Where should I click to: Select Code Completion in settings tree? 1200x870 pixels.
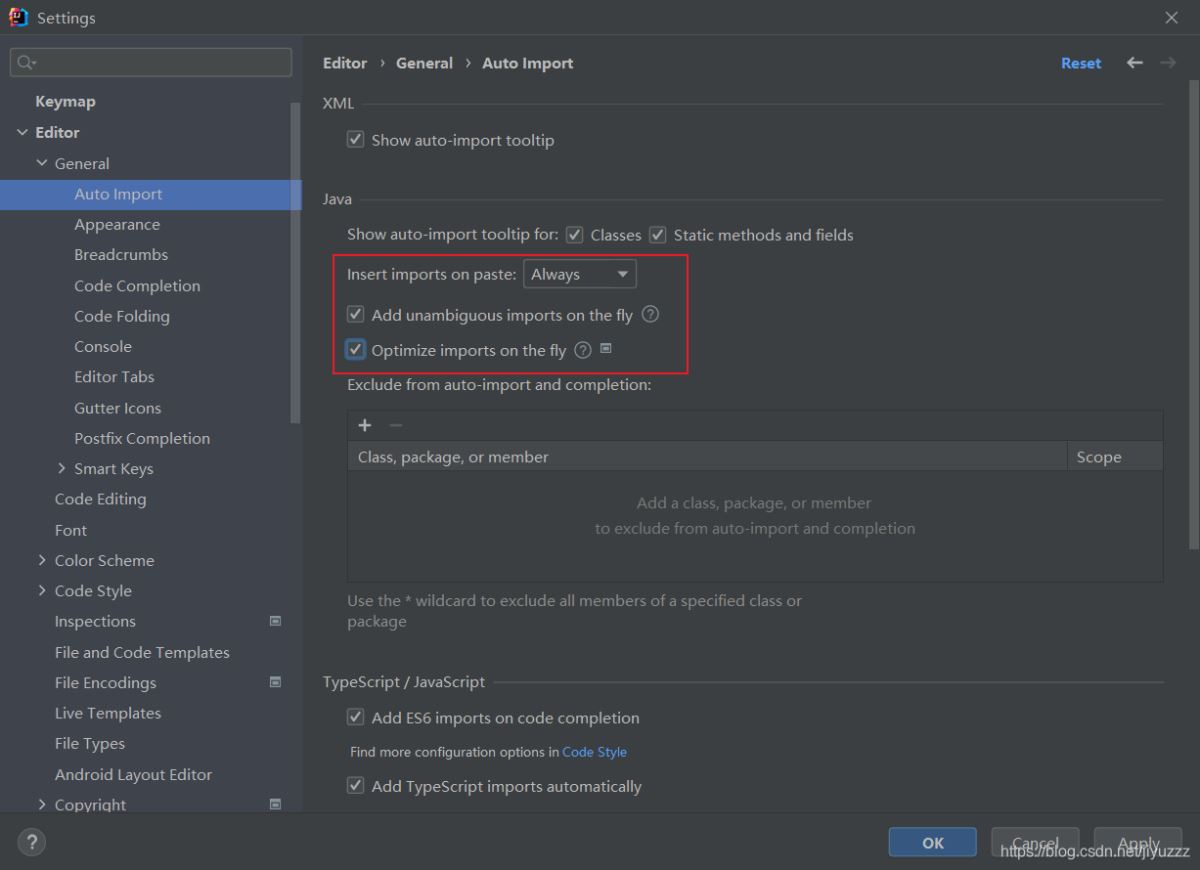pyautogui.click(x=137, y=285)
